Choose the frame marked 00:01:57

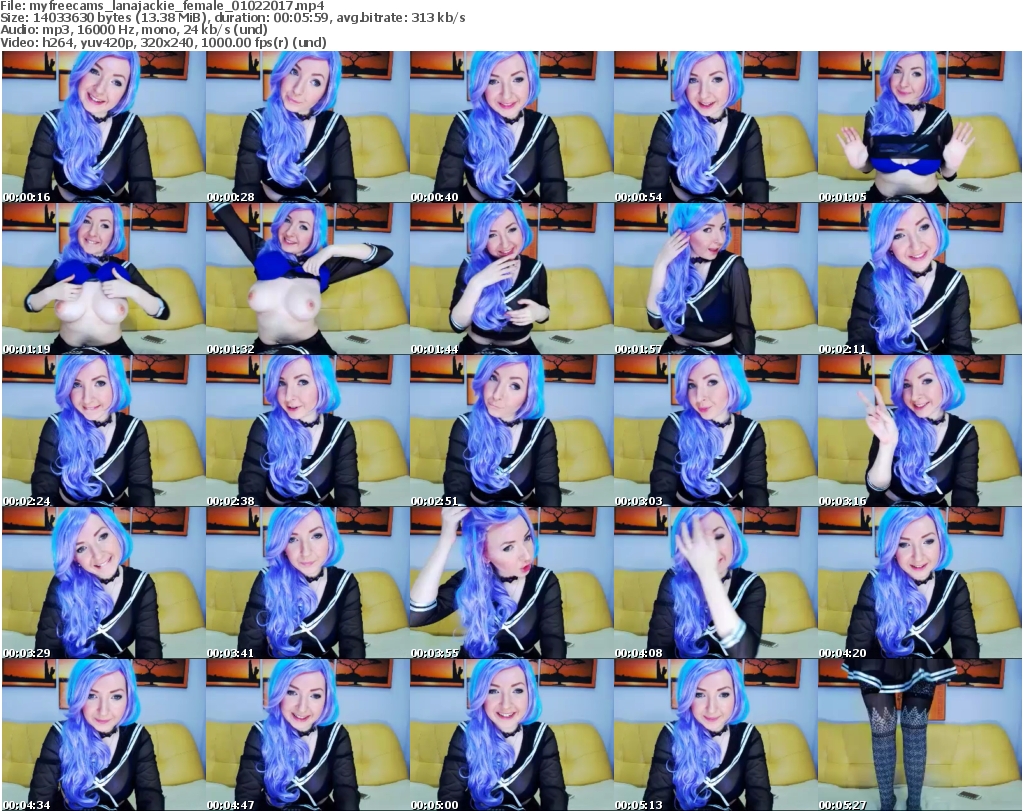[x=715, y=279]
